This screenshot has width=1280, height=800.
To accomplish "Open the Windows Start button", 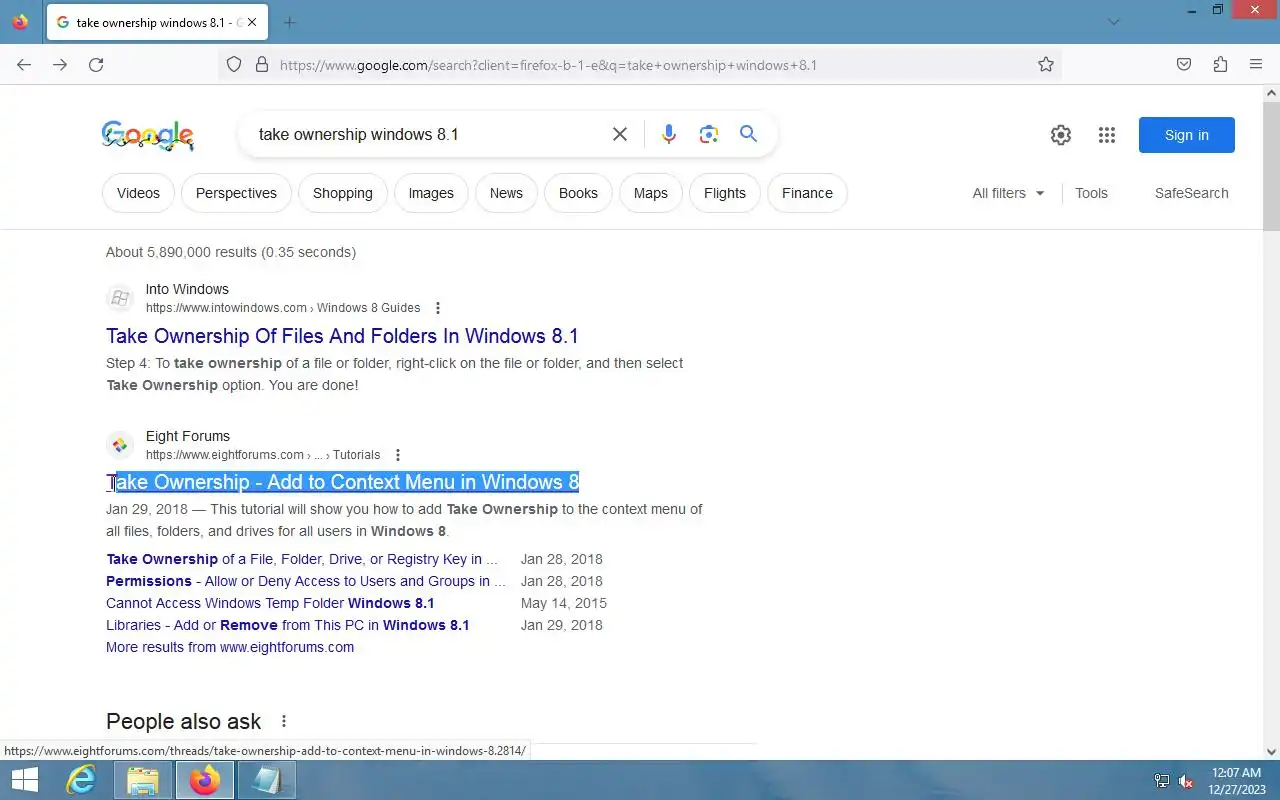I will (24, 780).
